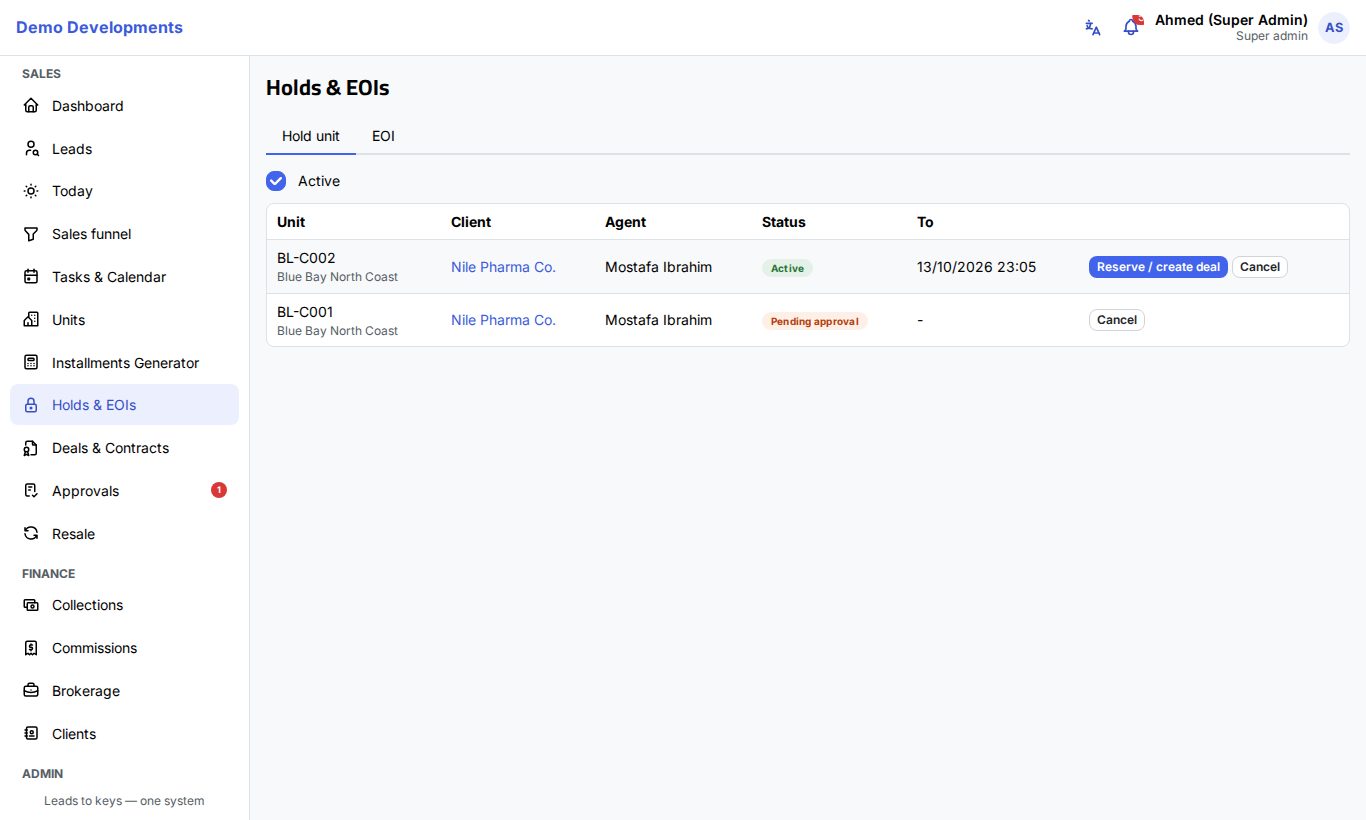This screenshot has height=820, width=1366.
Task: Click the Deals & Contracts document icon
Action: point(31,448)
